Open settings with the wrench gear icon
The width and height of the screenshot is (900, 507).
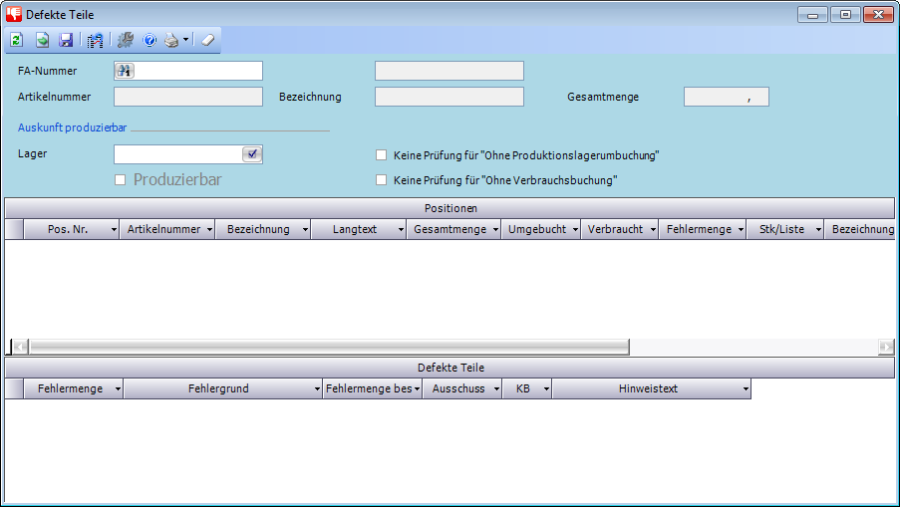pos(126,41)
